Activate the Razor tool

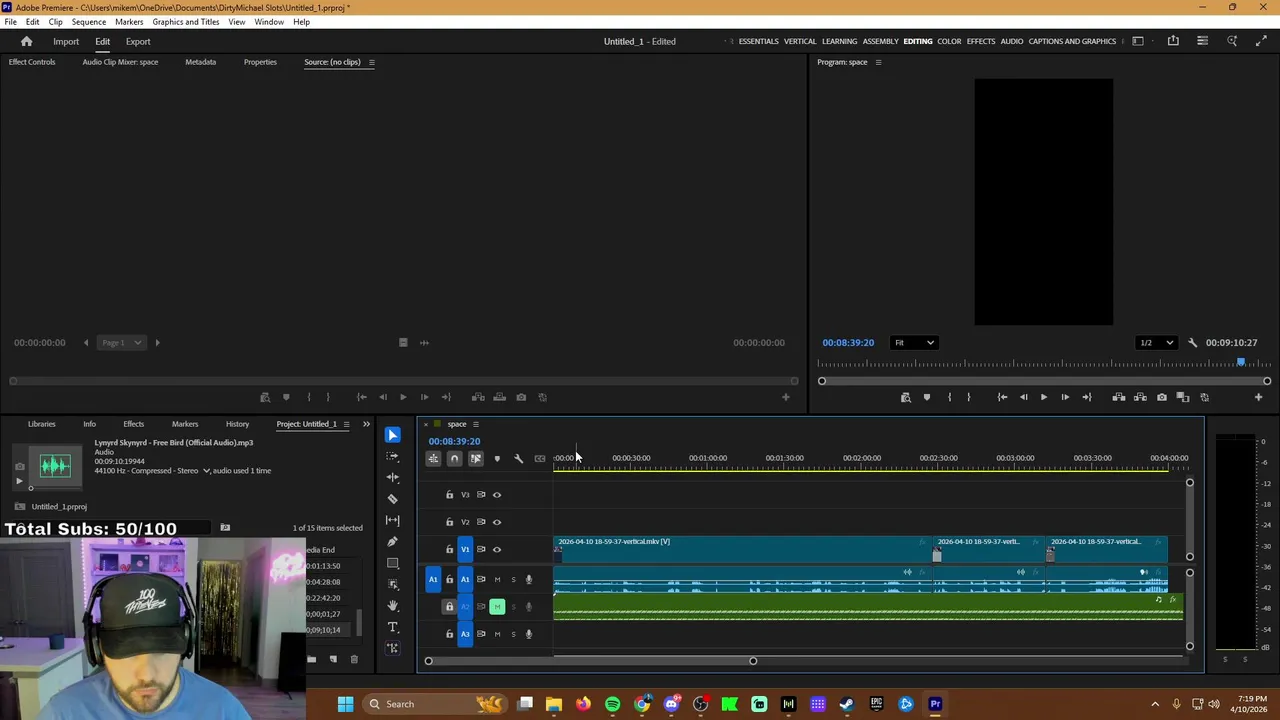point(392,498)
